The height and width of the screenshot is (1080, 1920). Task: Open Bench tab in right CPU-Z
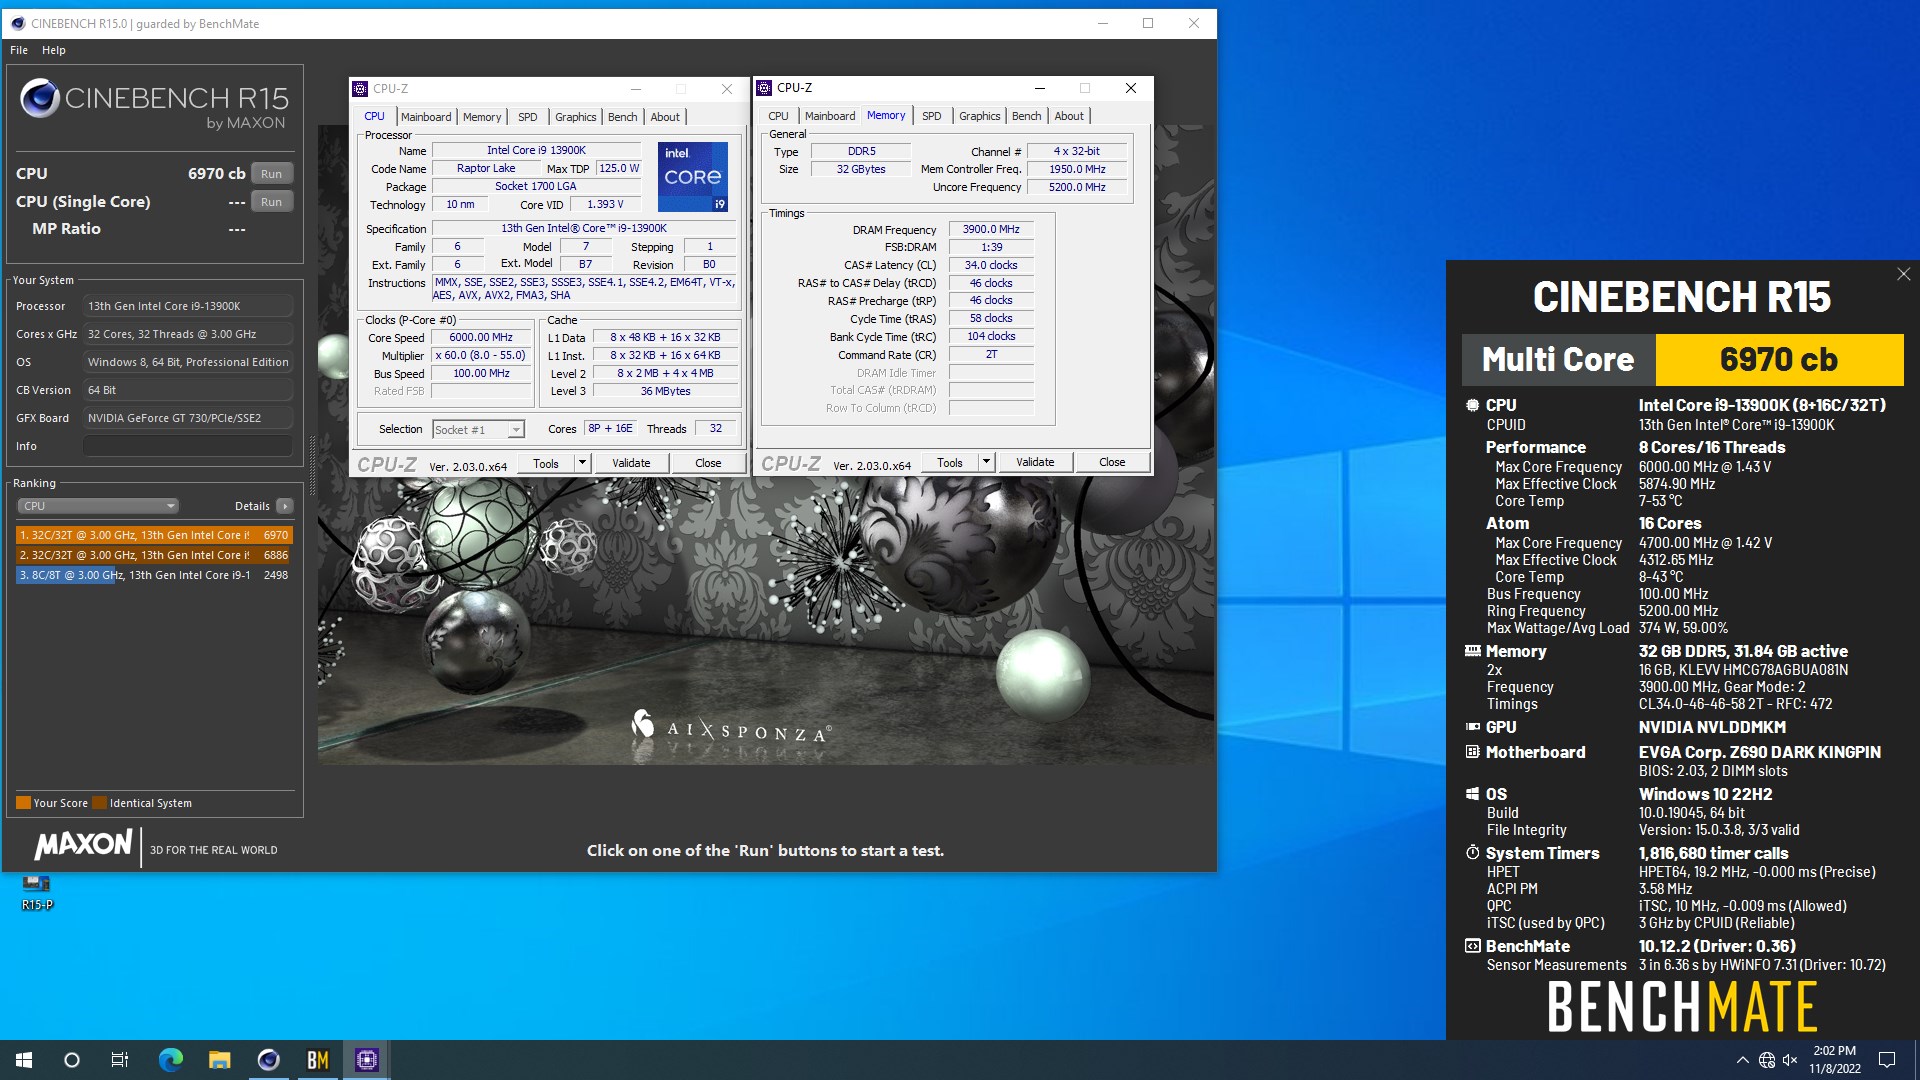coord(1026,116)
